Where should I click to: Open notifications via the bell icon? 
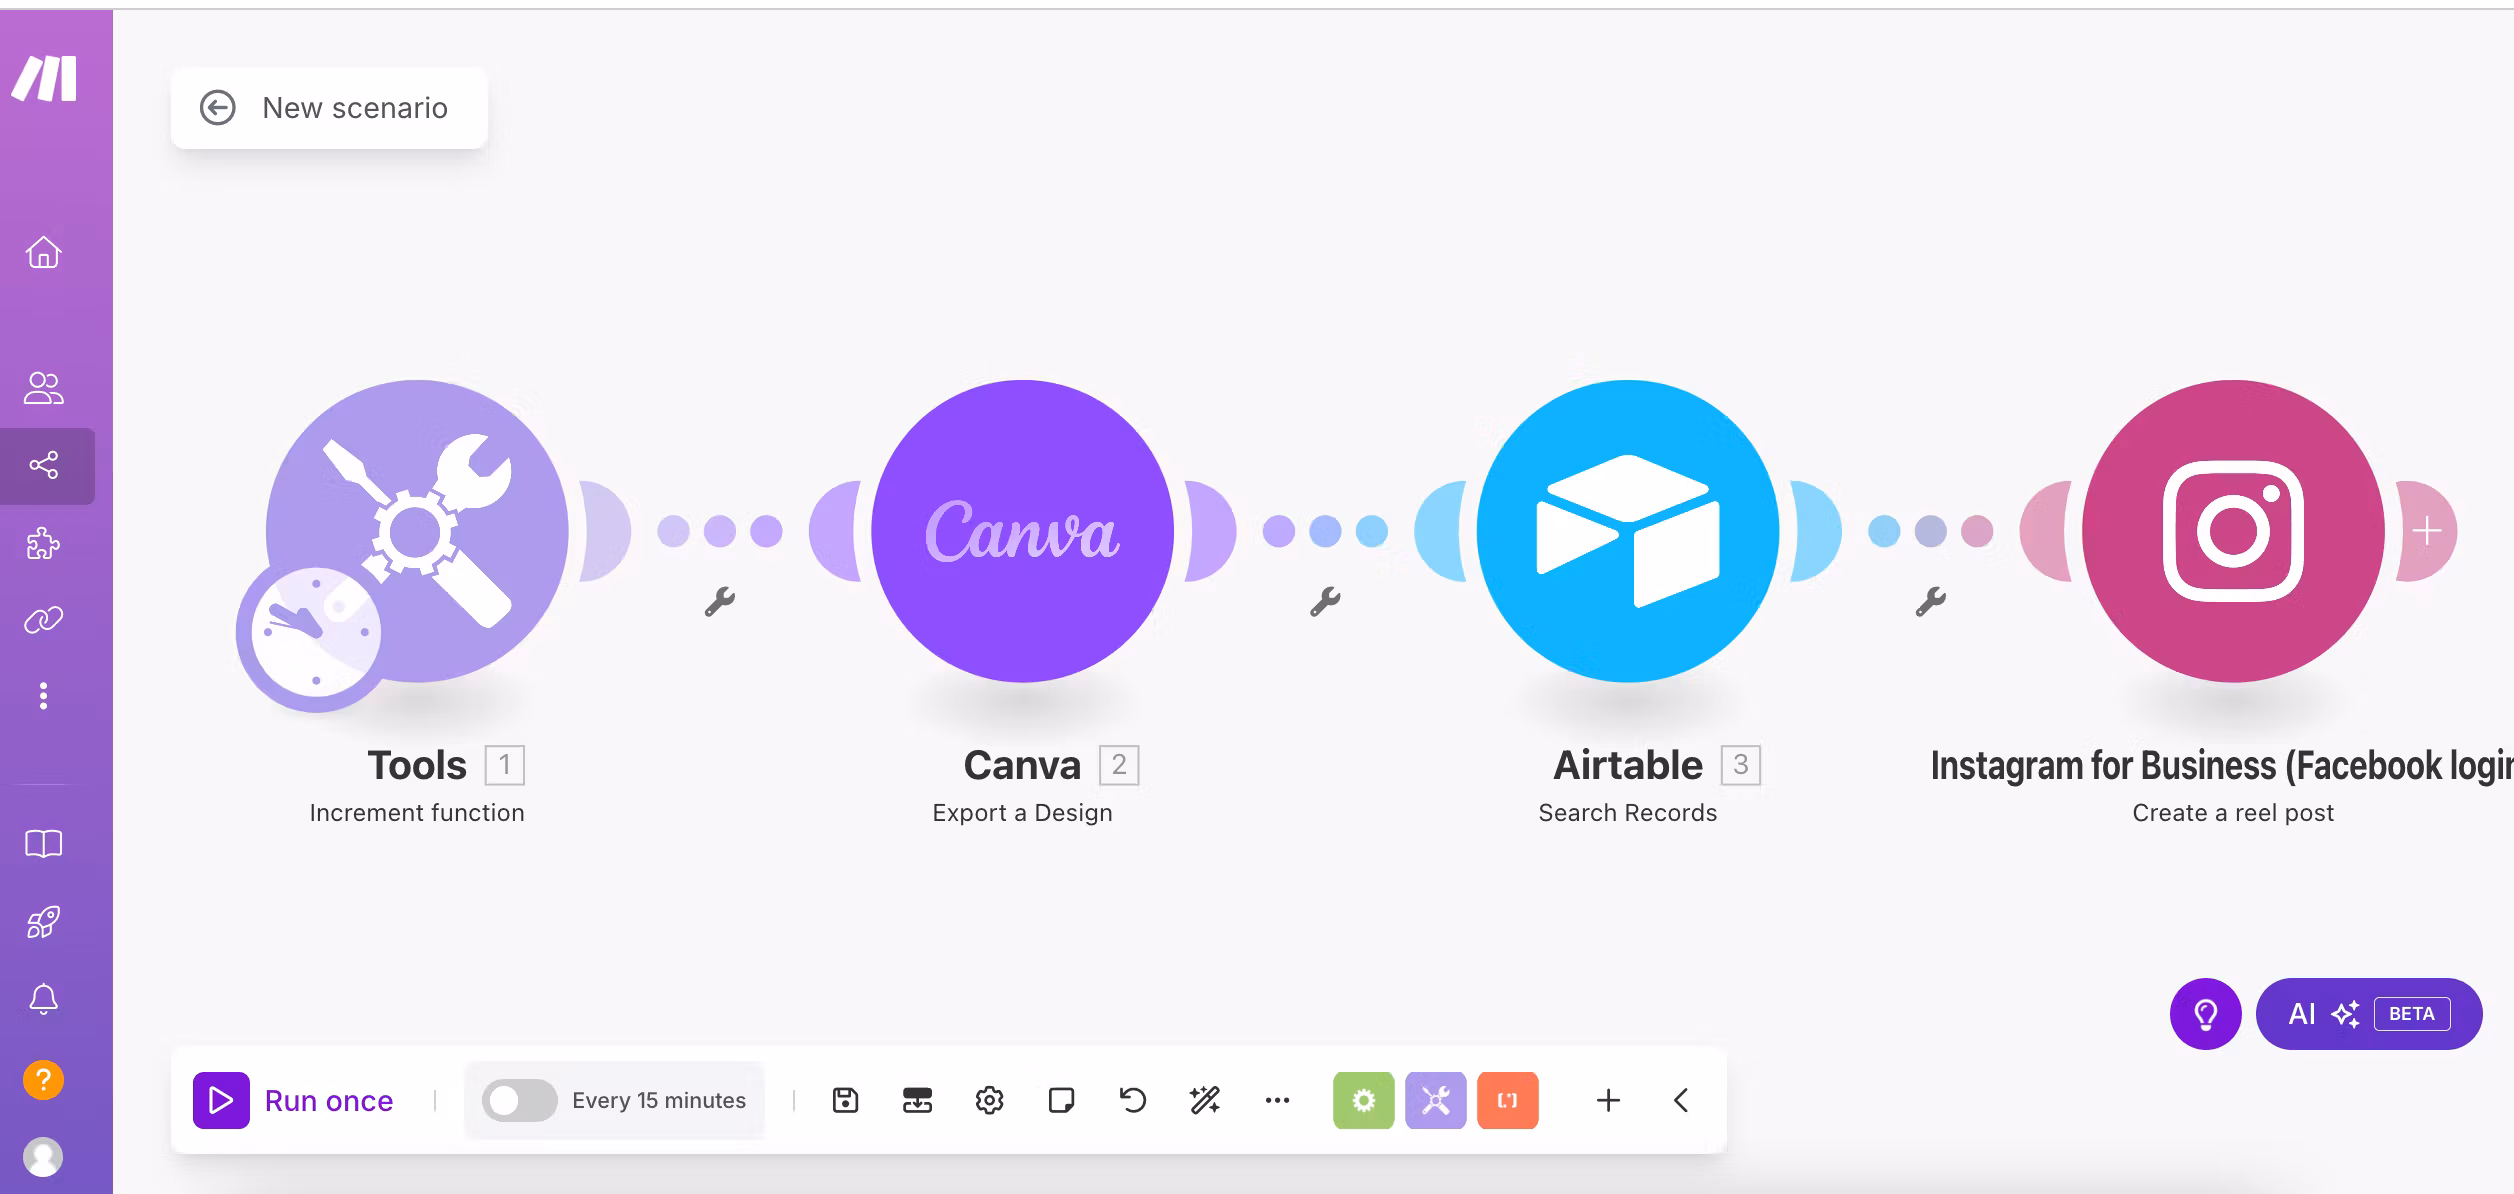[x=44, y=999]
